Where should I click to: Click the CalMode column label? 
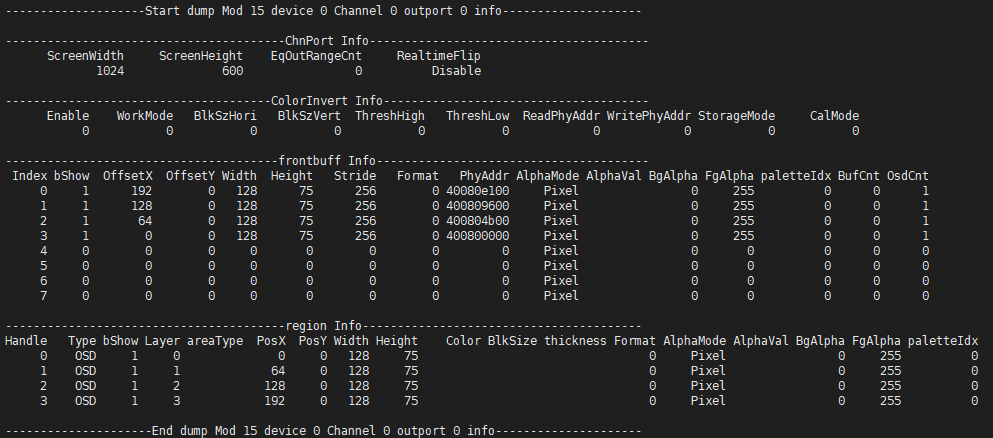pos(834,116)
